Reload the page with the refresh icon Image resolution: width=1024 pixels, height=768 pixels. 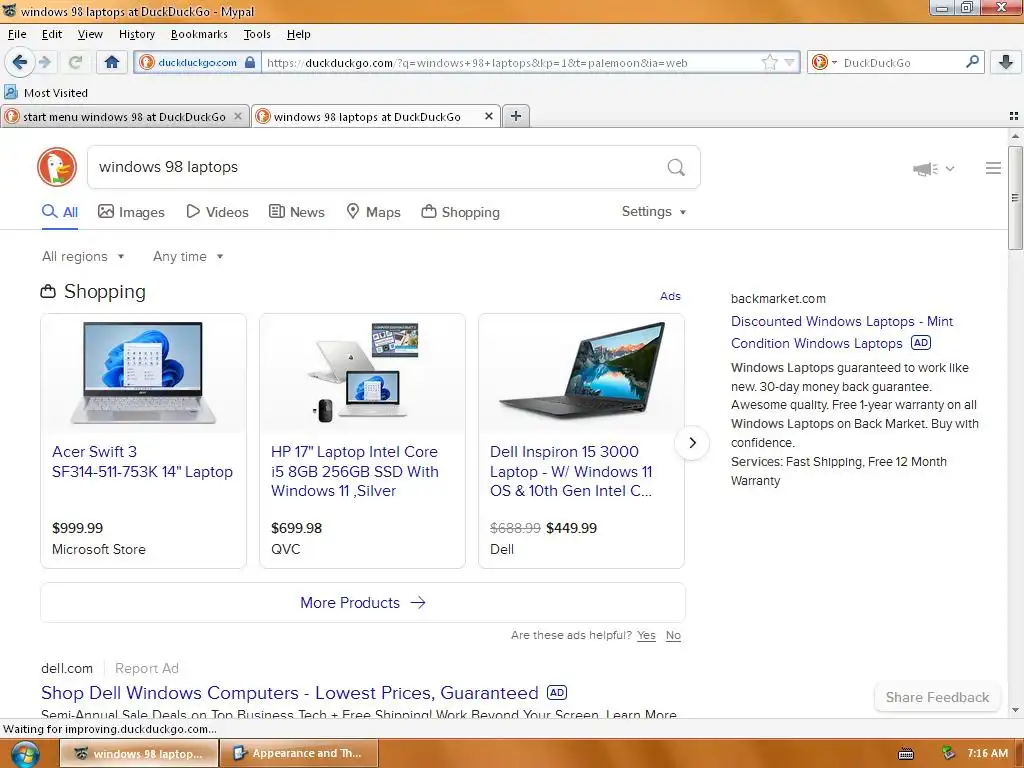coord(75,62)
